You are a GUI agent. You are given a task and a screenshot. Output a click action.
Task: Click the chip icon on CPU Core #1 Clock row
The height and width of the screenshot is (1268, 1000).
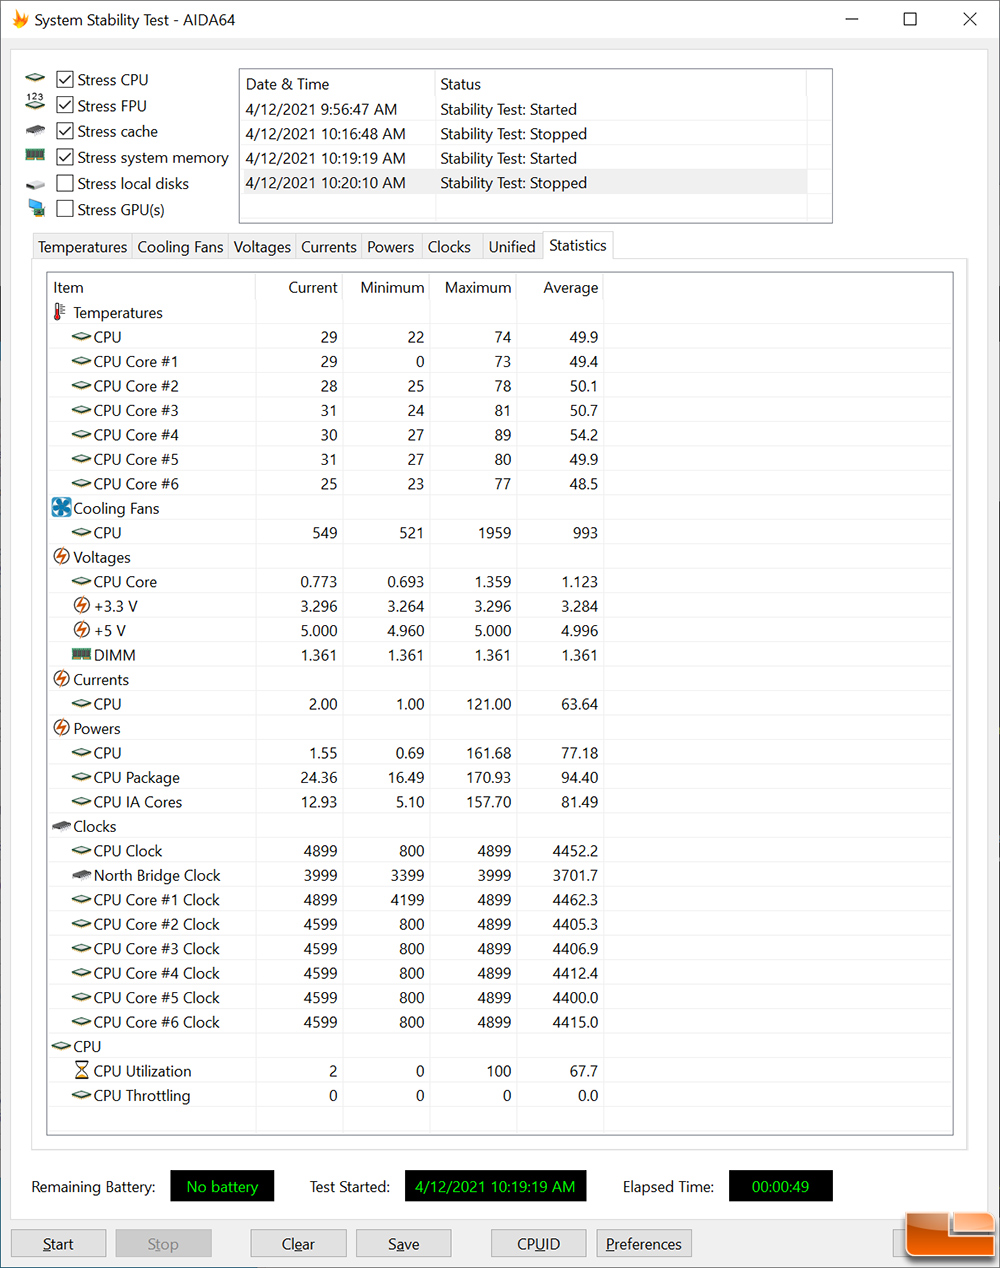[x=82, y=899]
